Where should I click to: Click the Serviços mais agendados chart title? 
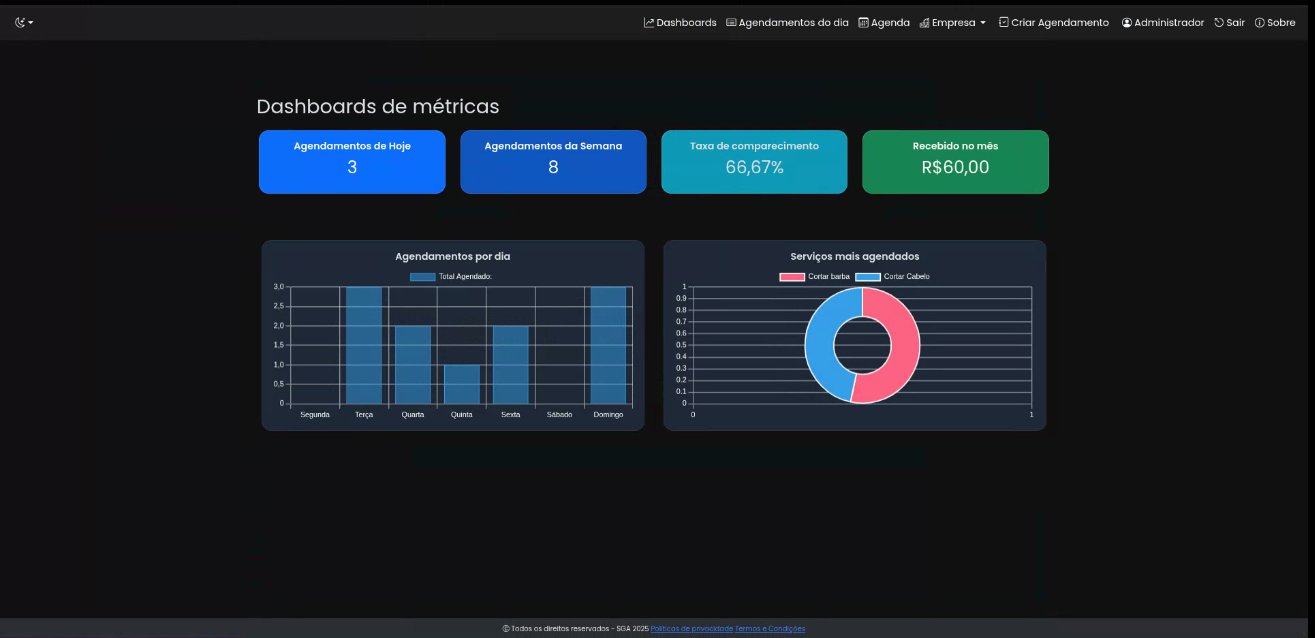click(x=855, y=257)
